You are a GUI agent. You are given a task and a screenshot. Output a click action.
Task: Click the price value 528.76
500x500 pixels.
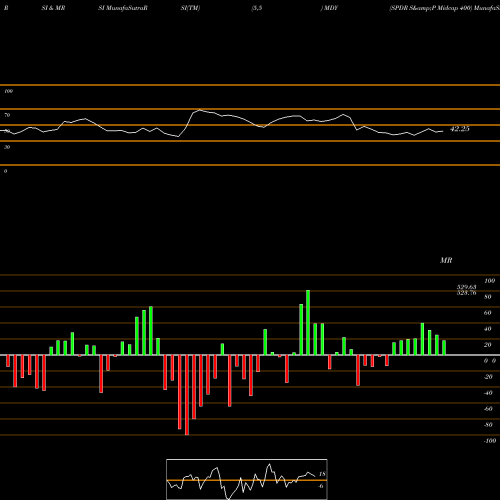coord(466,293)
